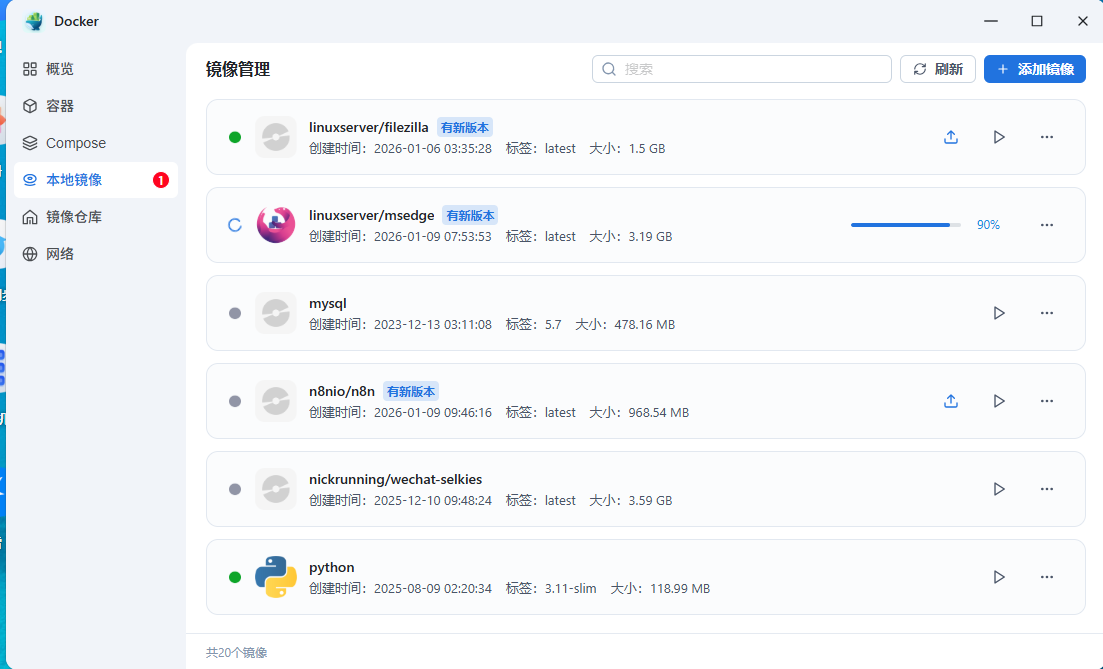Minimize the Docker window
1103x669 pixels.
pos(991,21)
